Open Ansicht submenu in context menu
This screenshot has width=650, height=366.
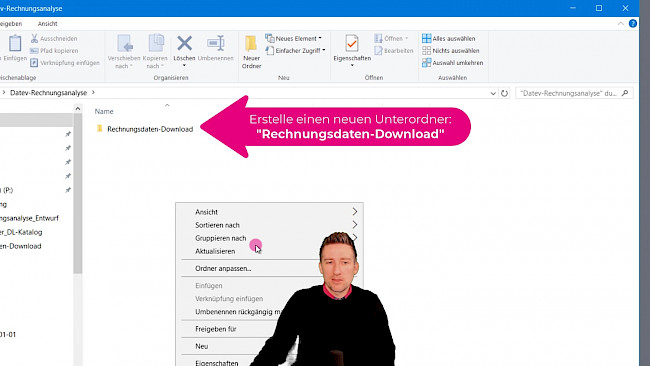pos(269,212)
